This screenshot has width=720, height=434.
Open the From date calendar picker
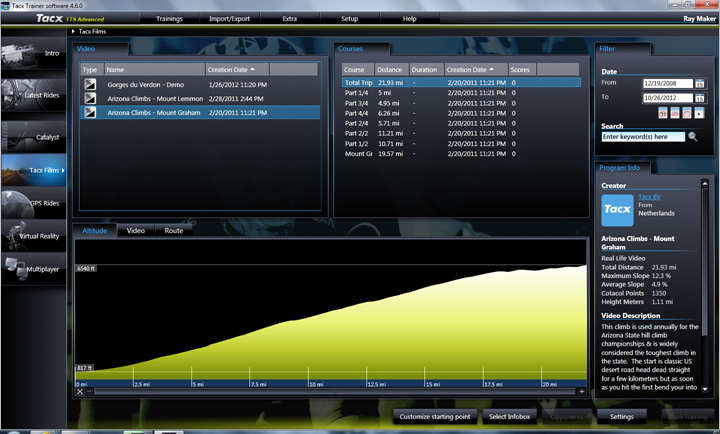699,84
